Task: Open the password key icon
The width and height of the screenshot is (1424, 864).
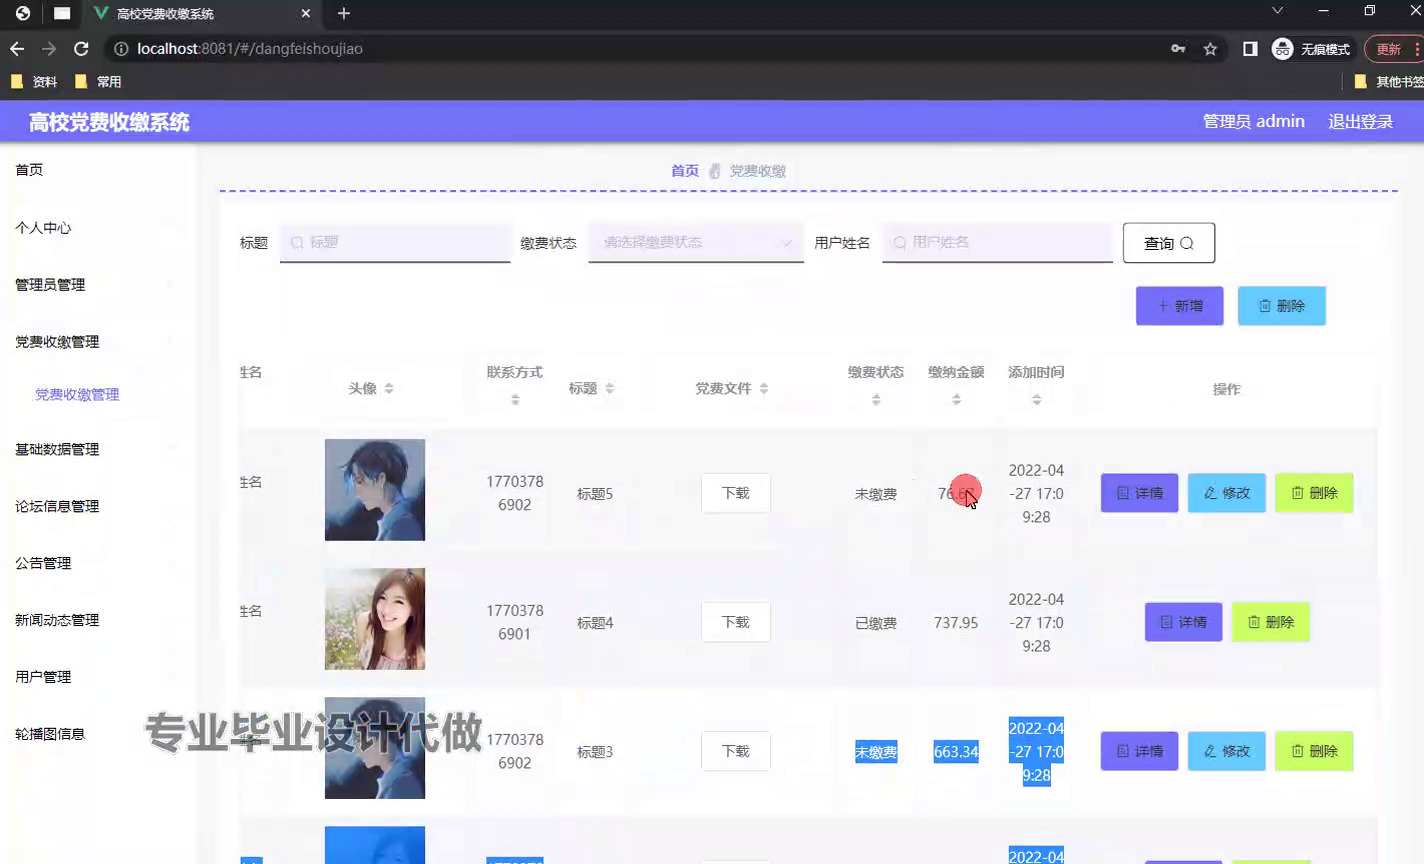Action: [1178, 48]
